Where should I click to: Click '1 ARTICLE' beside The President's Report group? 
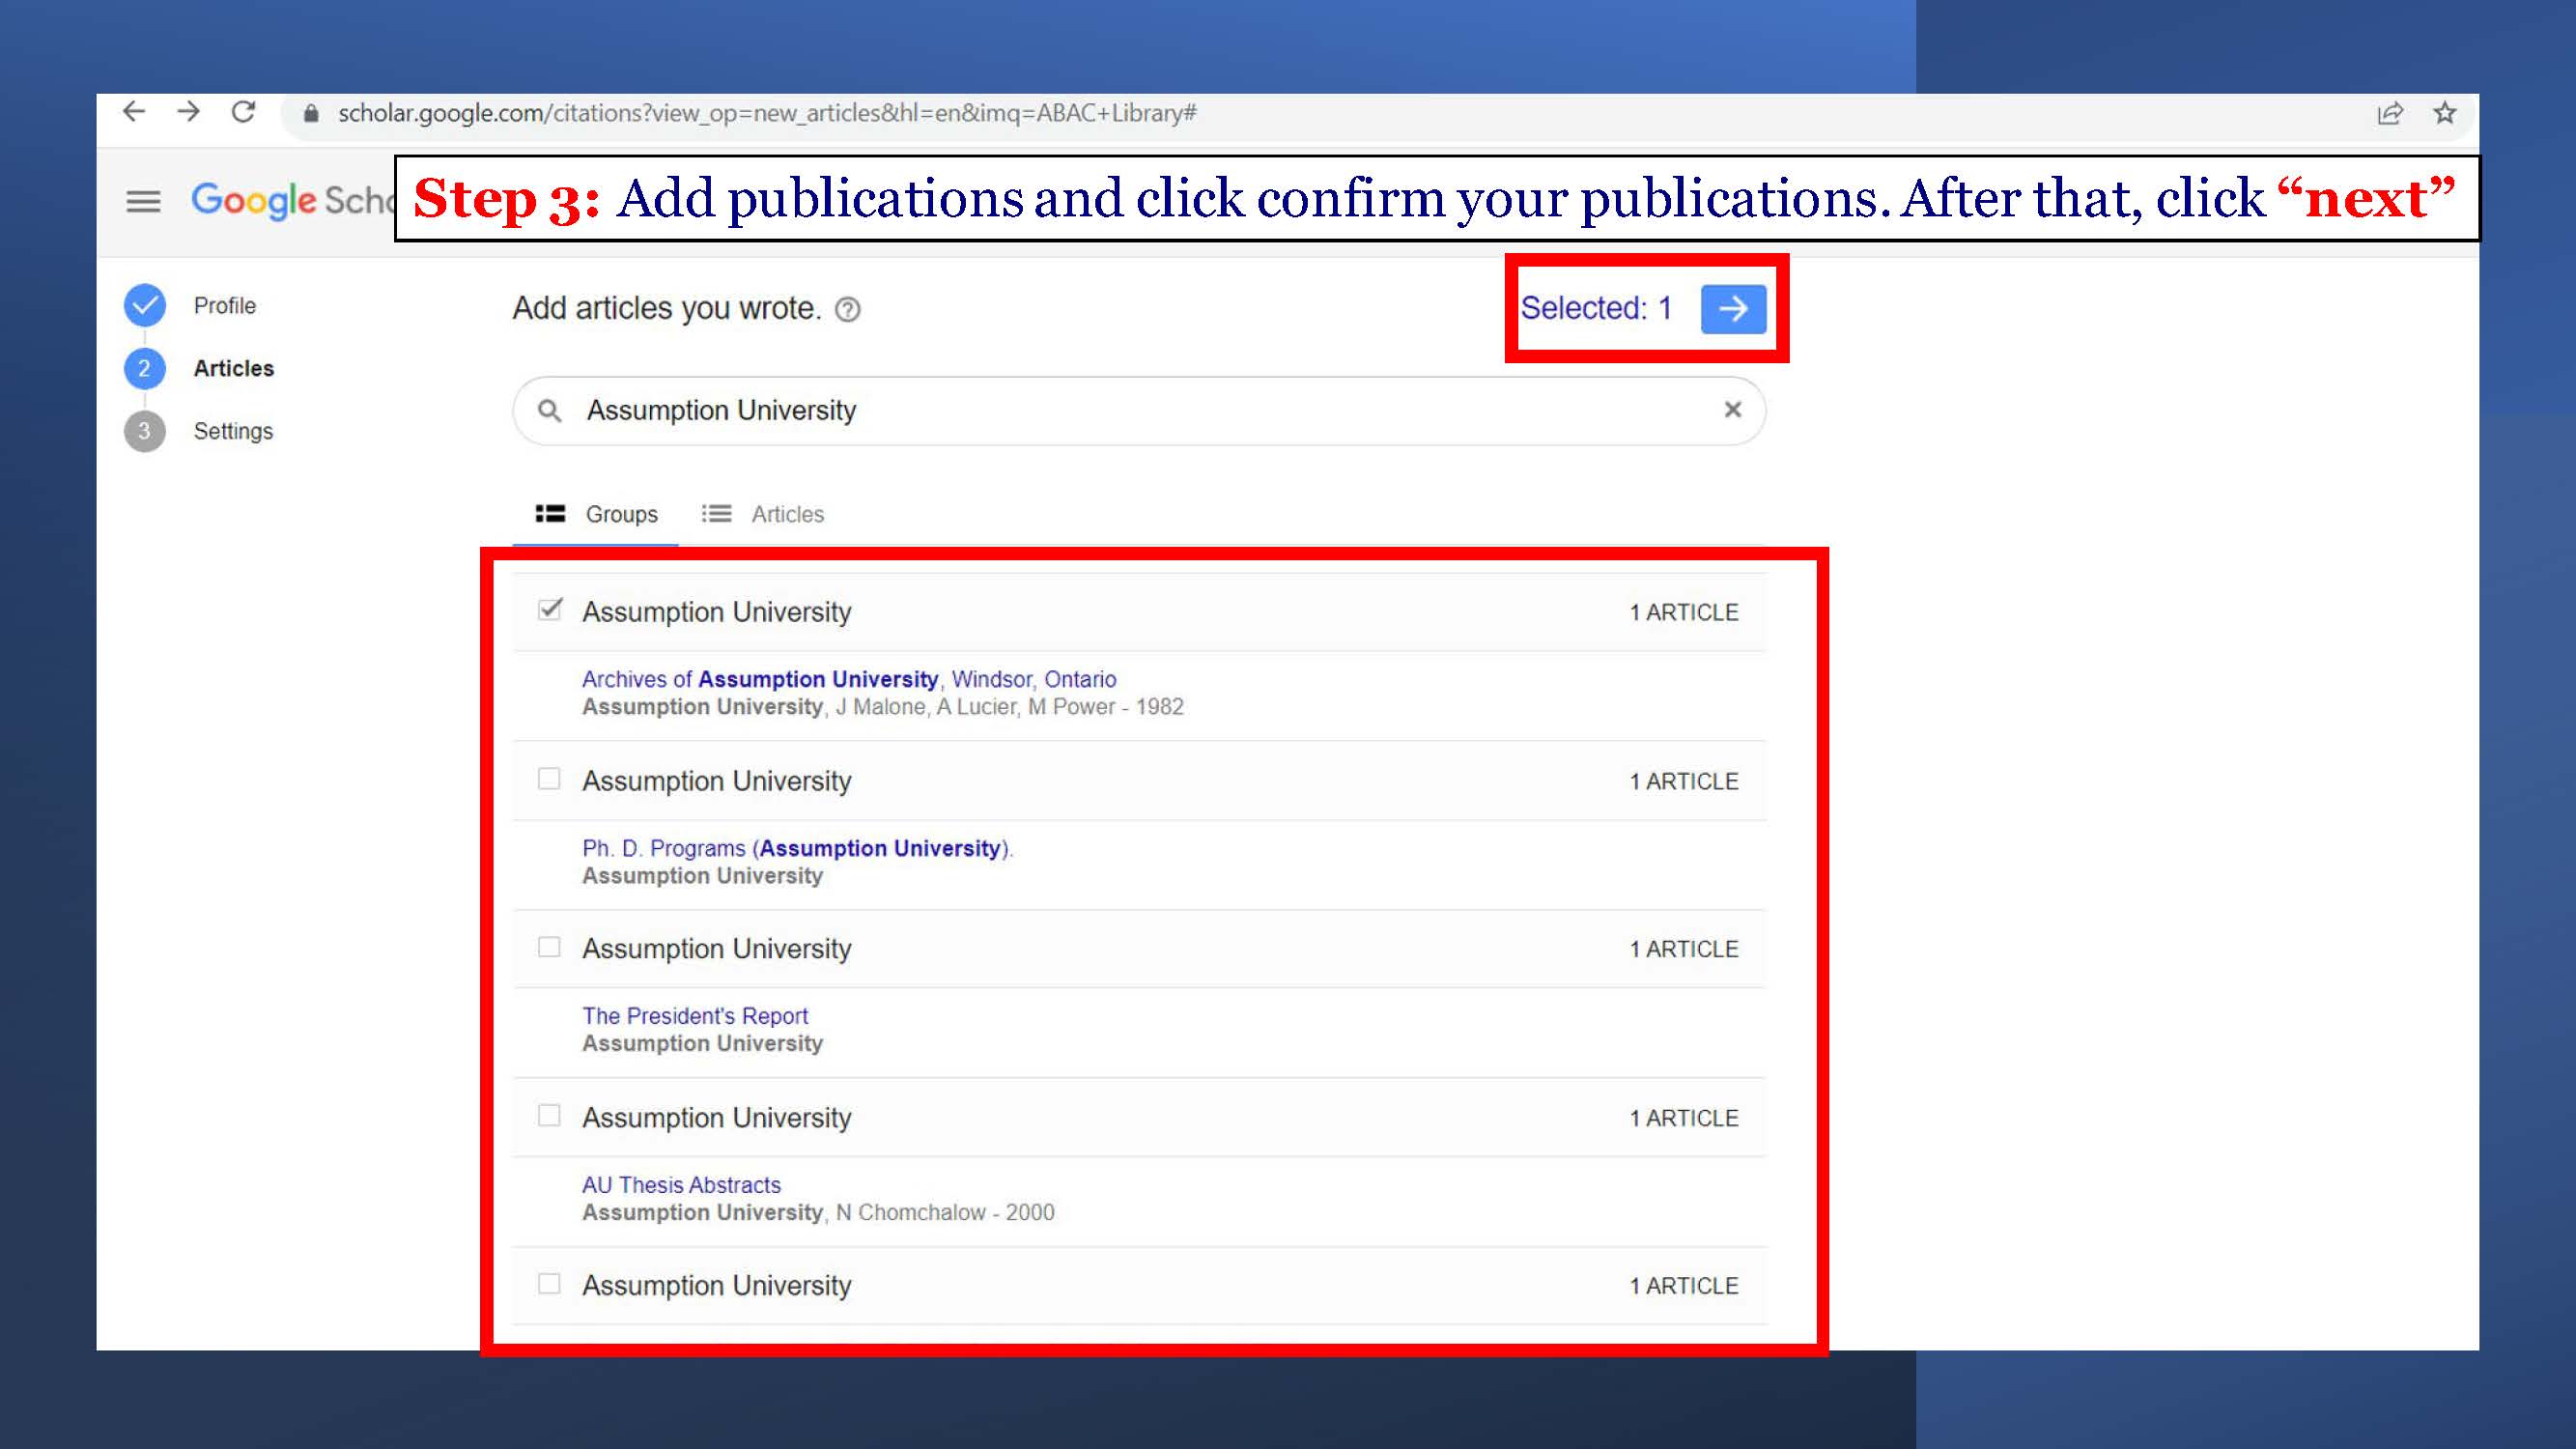point(1684,949)
